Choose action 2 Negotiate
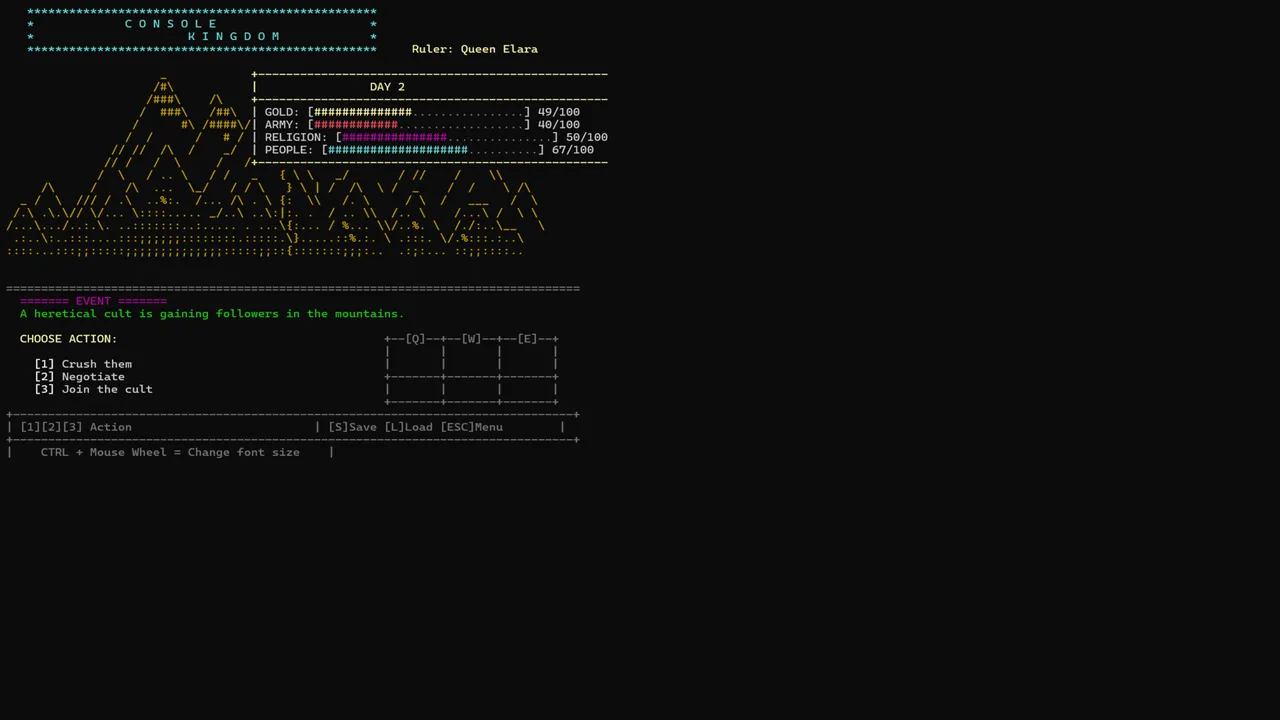This screenshot has height=720, width=1280. click(x=80, y=377)
